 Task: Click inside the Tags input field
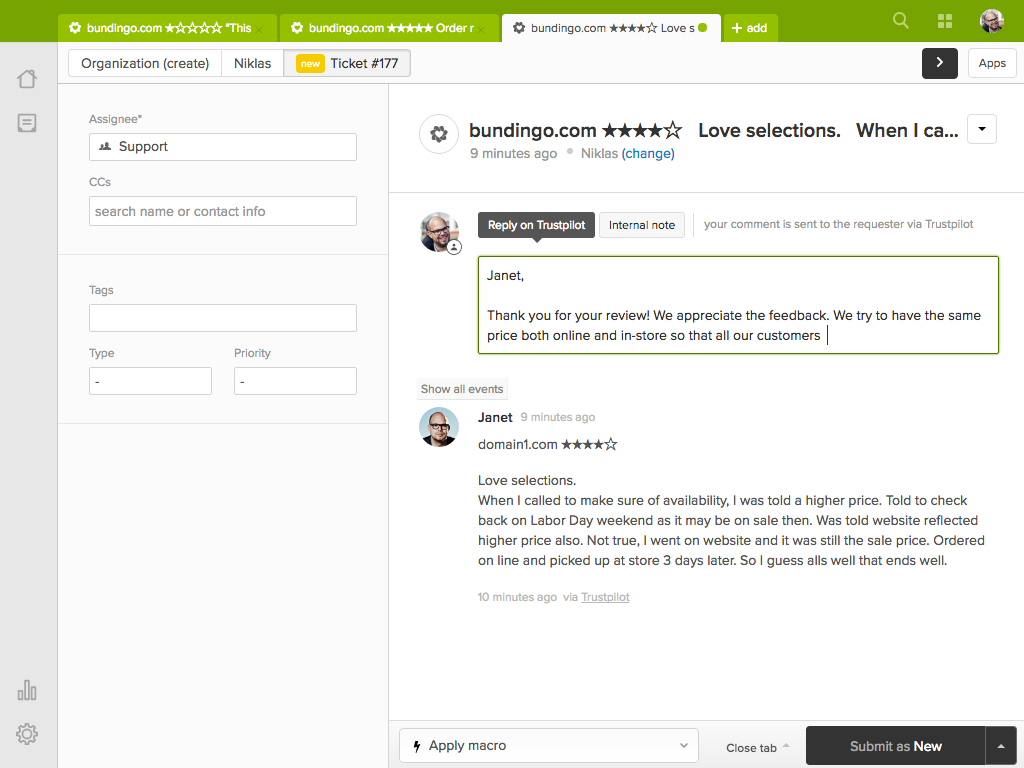point(222,317)
